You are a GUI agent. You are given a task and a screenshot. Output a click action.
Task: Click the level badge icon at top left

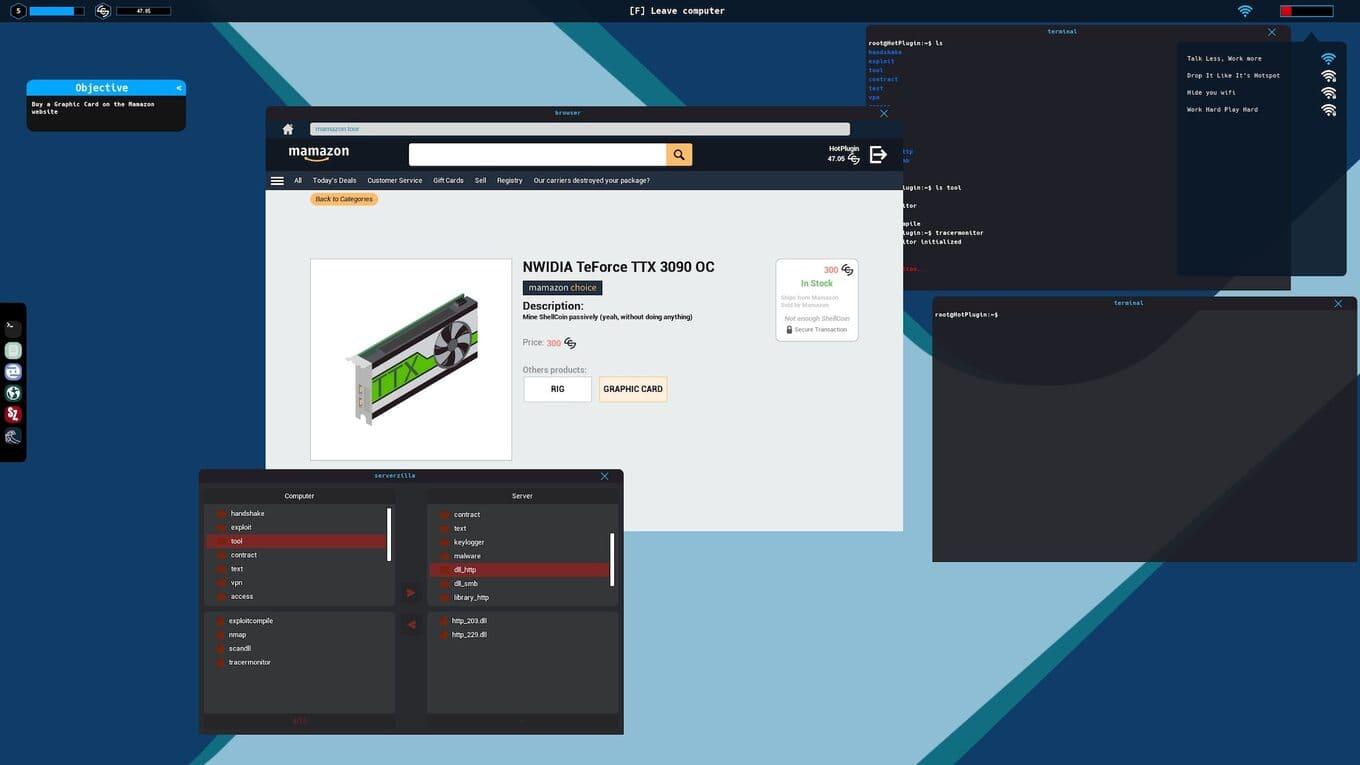(18, 11)
